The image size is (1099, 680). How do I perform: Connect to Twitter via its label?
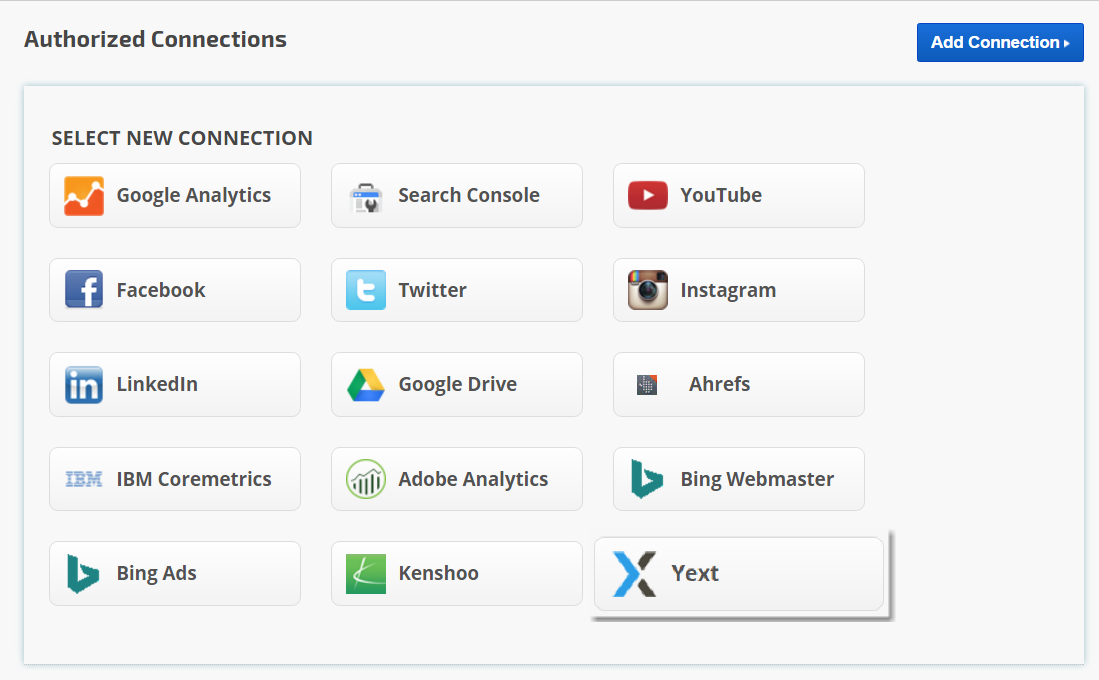pyautogui.click(x=432, y=290)
